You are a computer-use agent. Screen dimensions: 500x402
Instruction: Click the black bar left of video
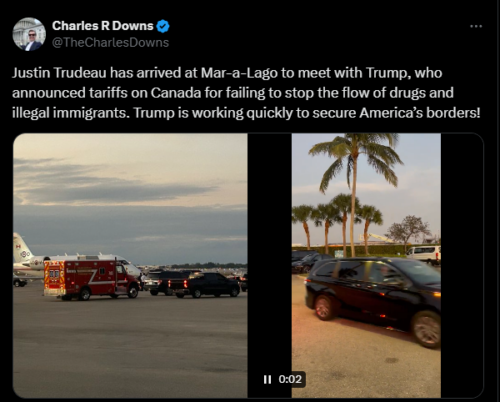point(269,253)
